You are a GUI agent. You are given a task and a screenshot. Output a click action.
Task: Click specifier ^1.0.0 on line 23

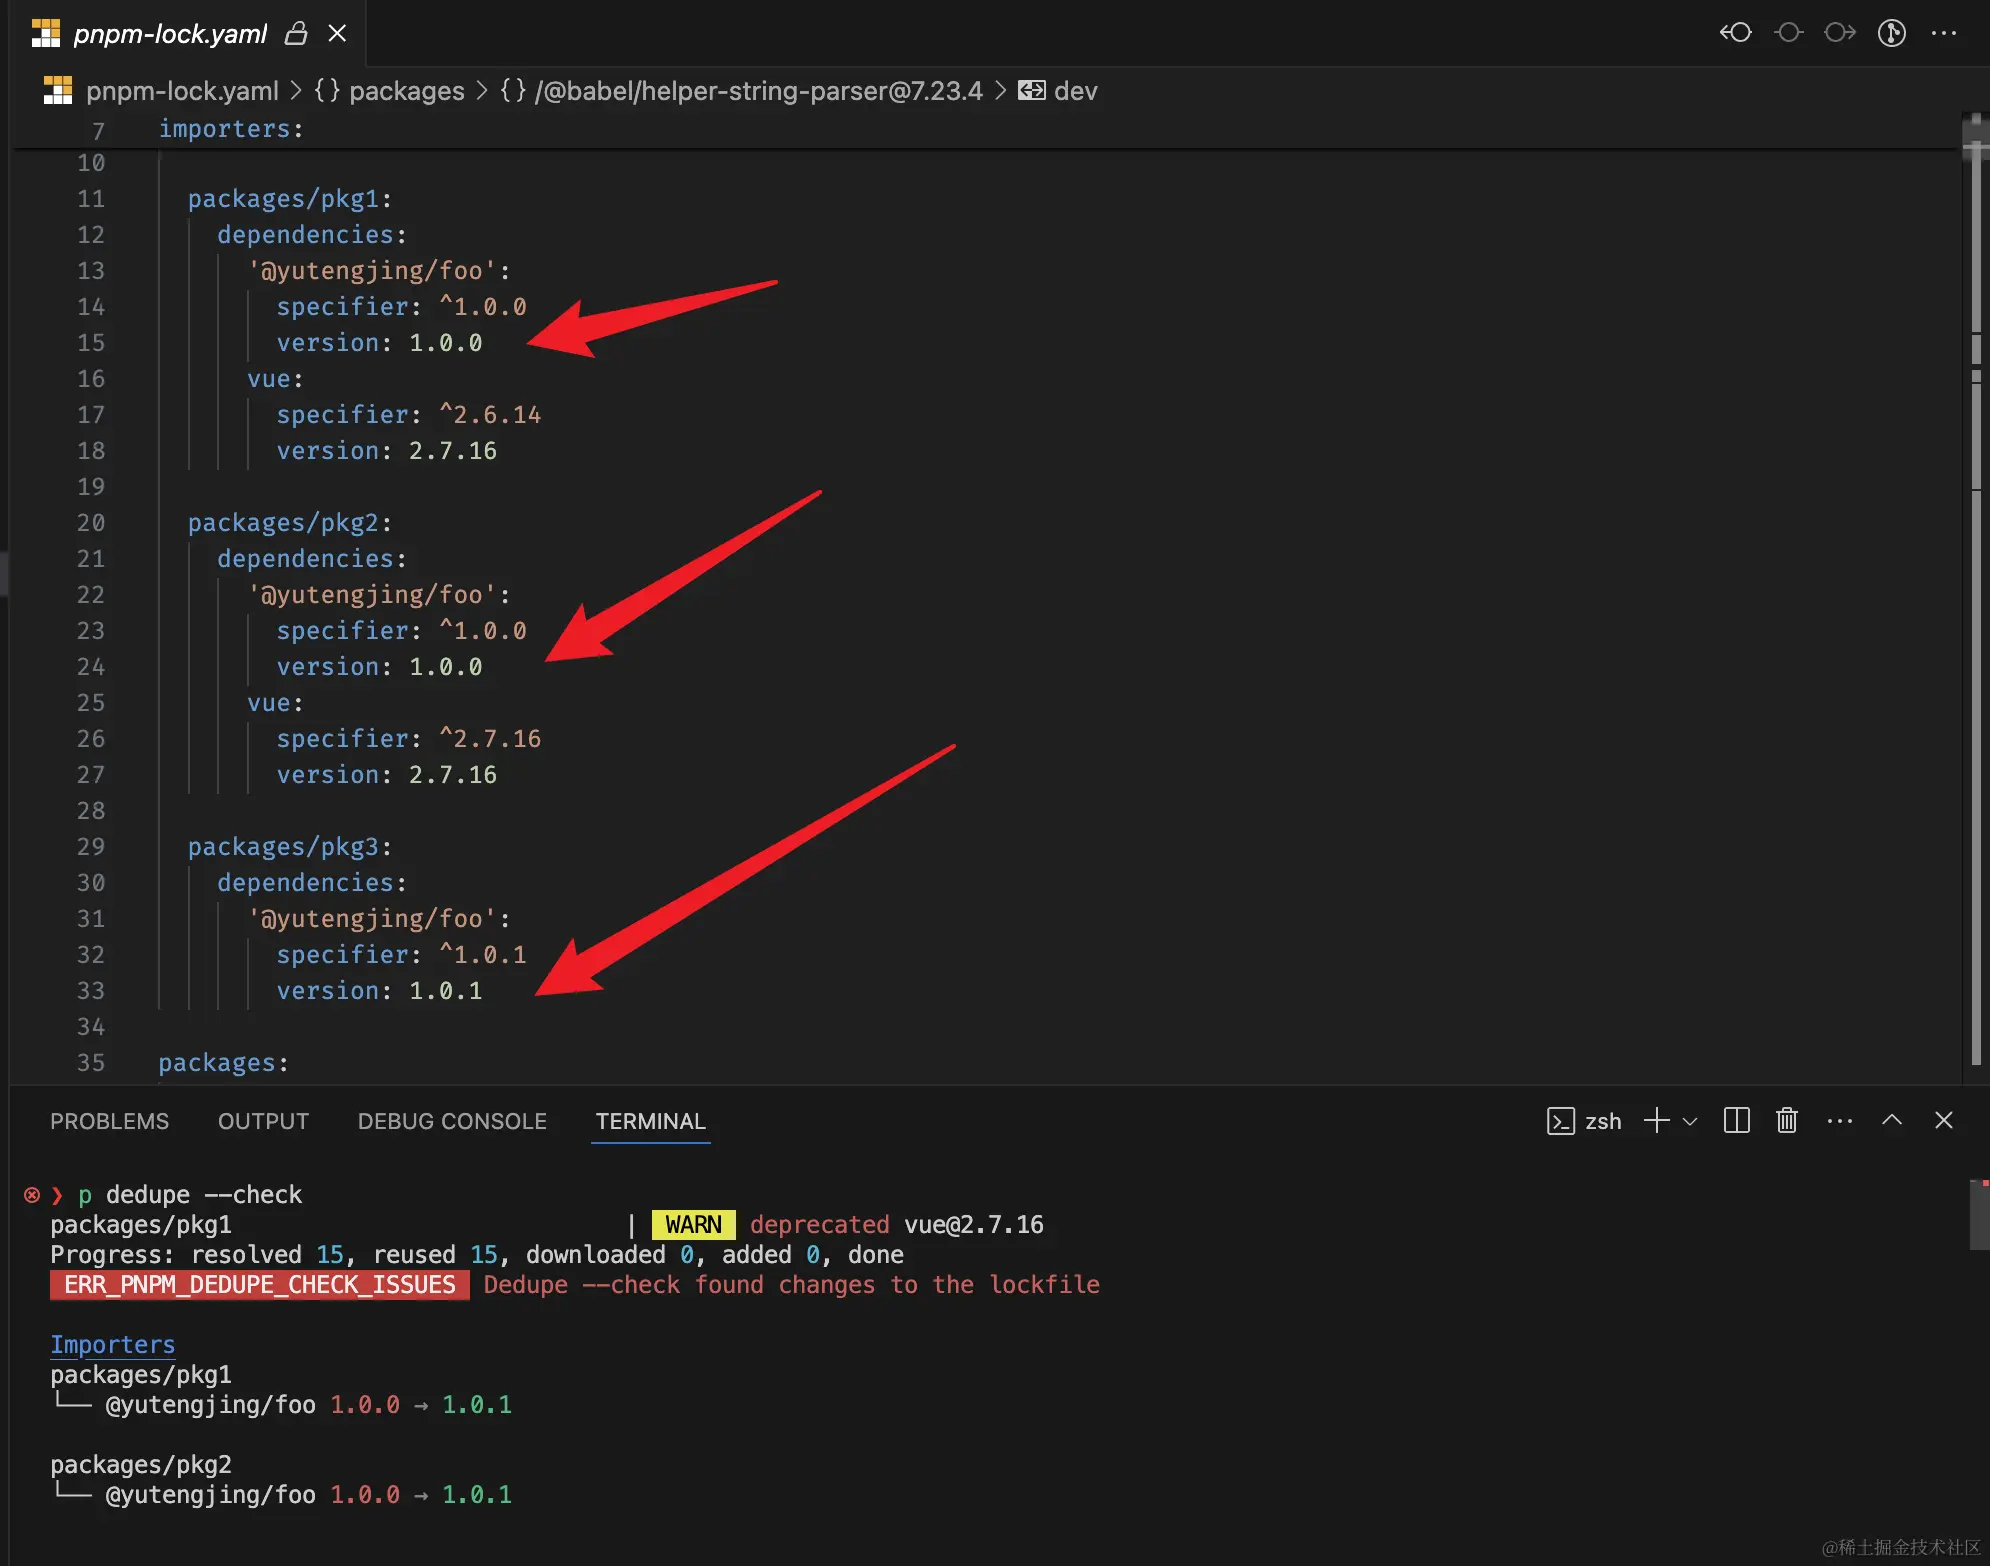[401, 631]
